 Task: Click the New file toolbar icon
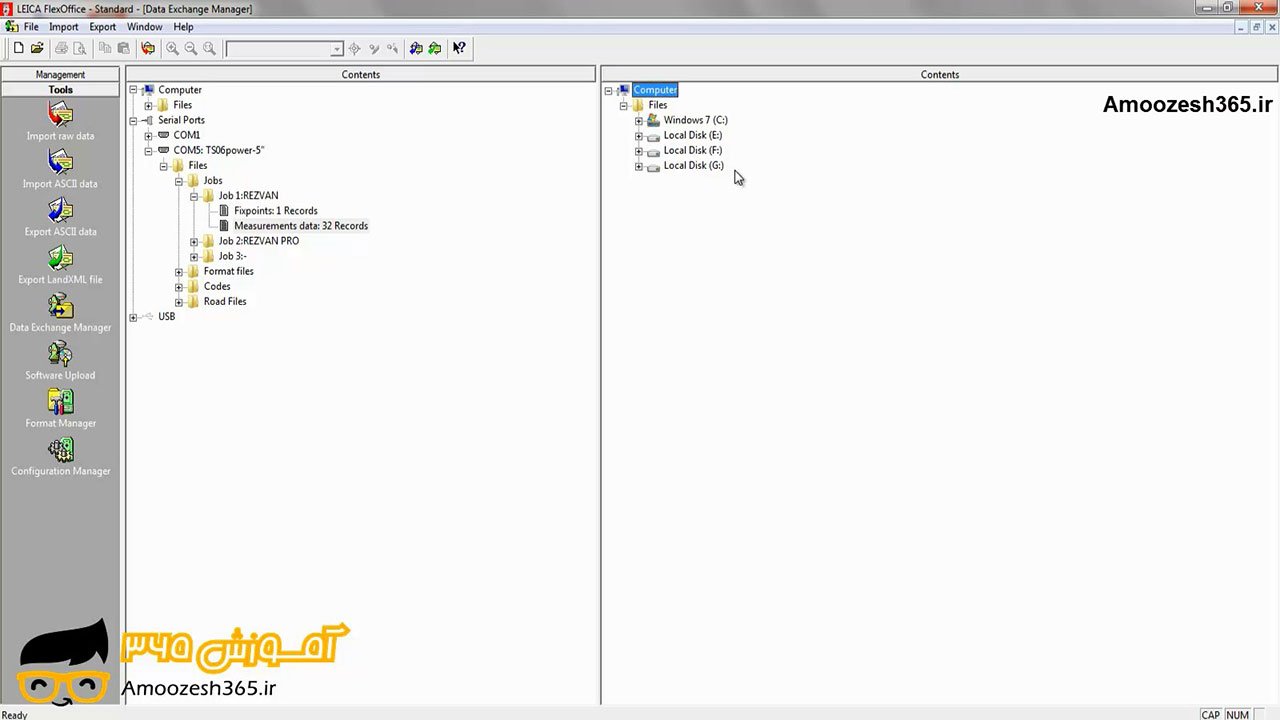coord(18,48)
